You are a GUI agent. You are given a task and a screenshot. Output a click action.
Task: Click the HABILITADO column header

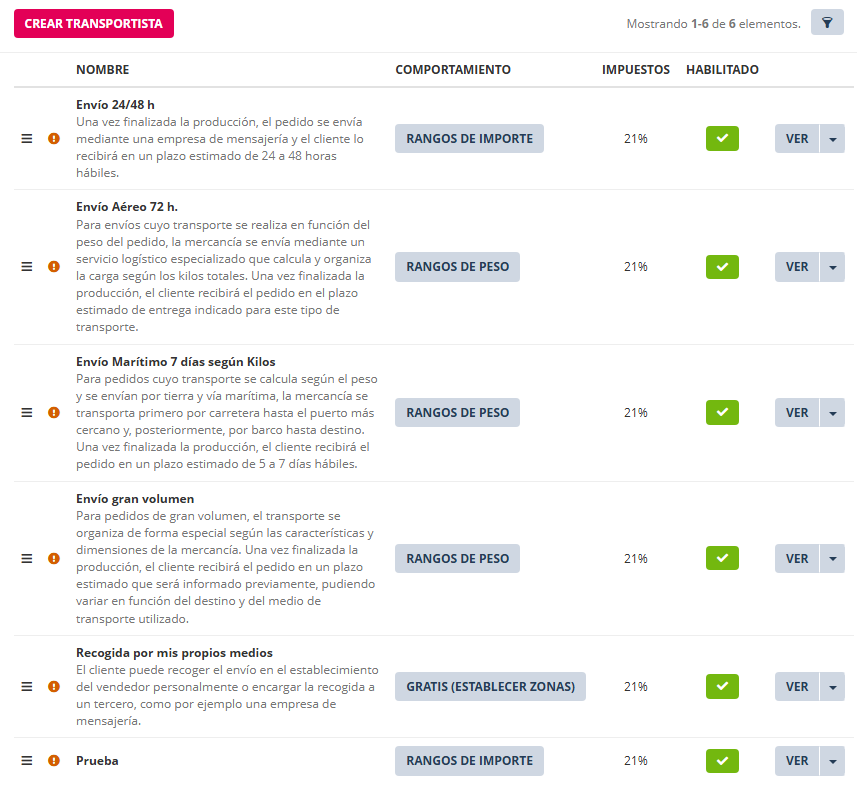coord(722,70)
